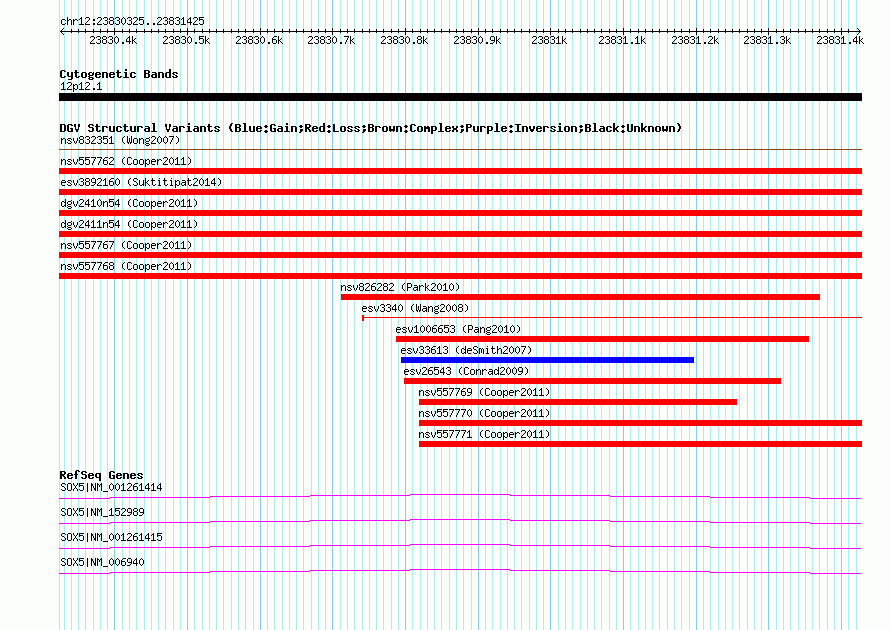
Task: Click the RefSeq Genes track title
Action: 101,475
